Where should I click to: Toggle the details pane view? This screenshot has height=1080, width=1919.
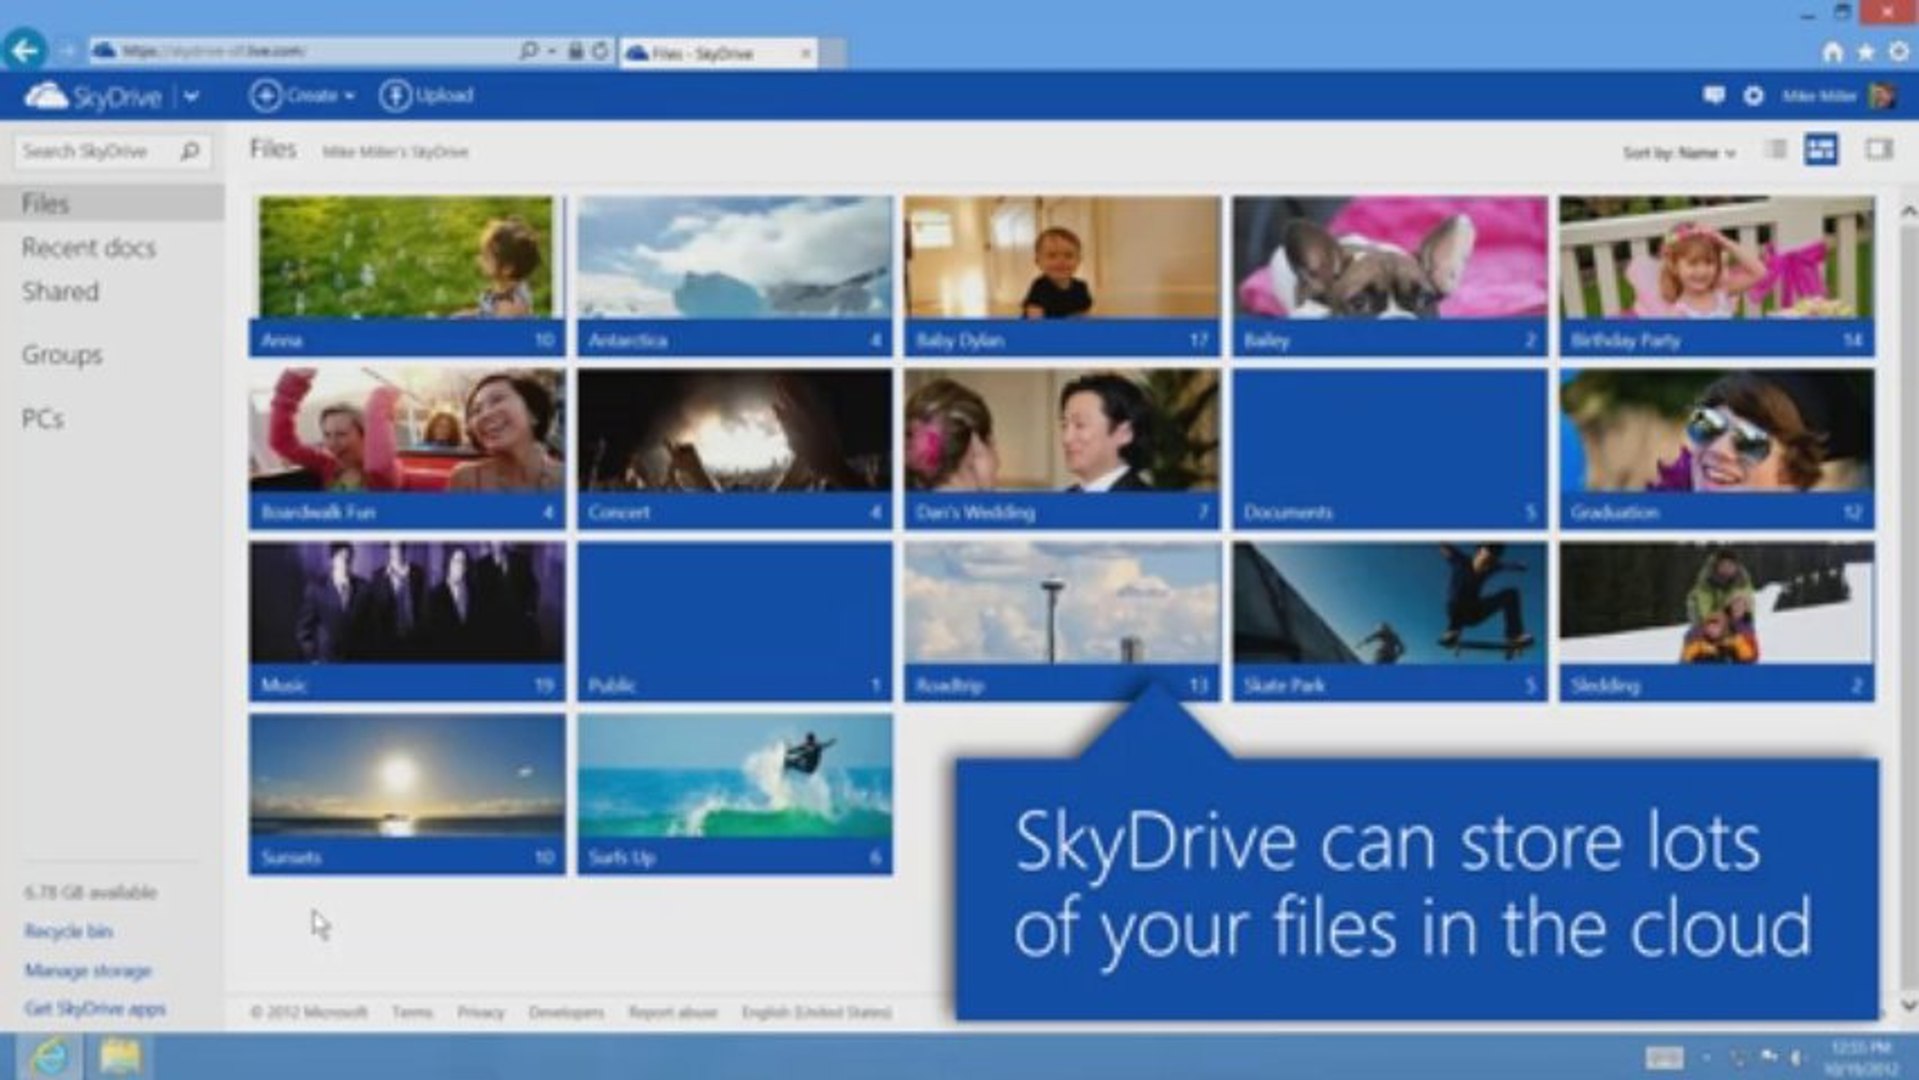coord(1878,150)
